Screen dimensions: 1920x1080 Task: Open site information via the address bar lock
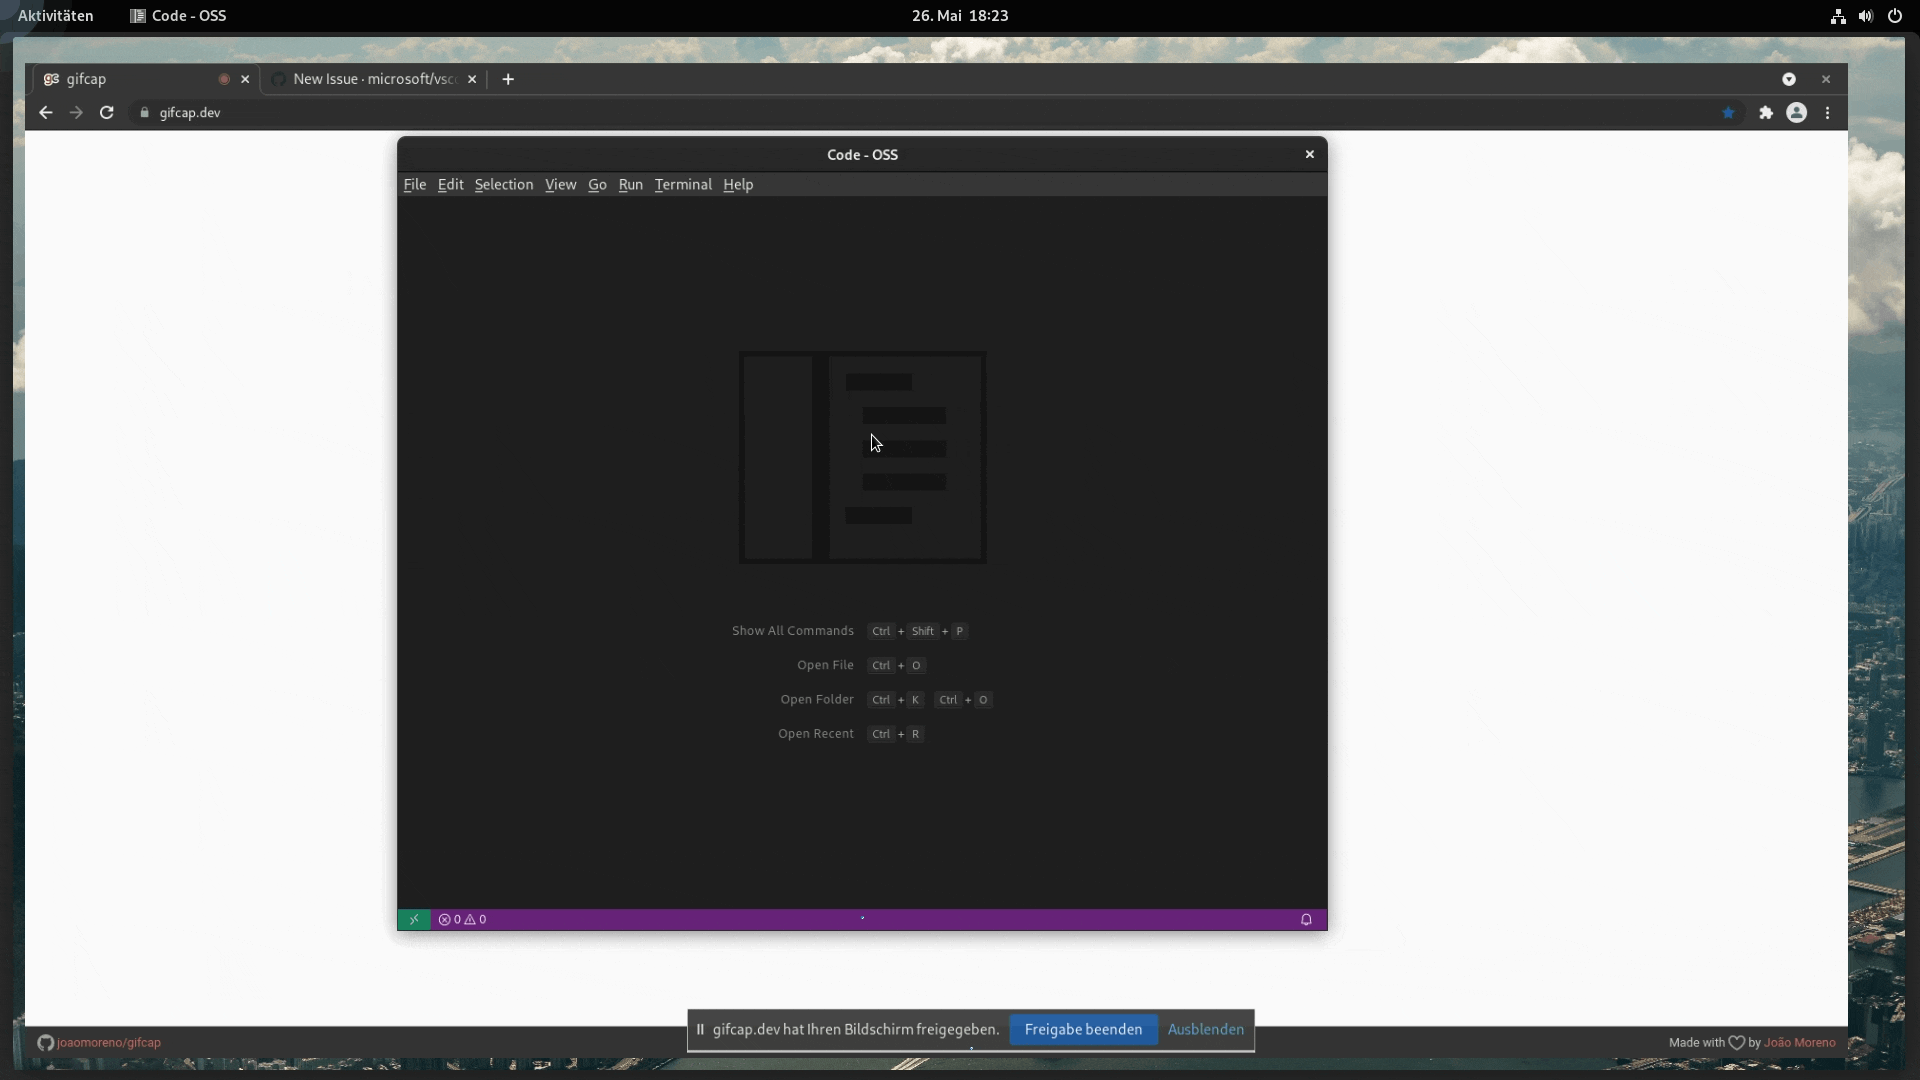point(143,112)
